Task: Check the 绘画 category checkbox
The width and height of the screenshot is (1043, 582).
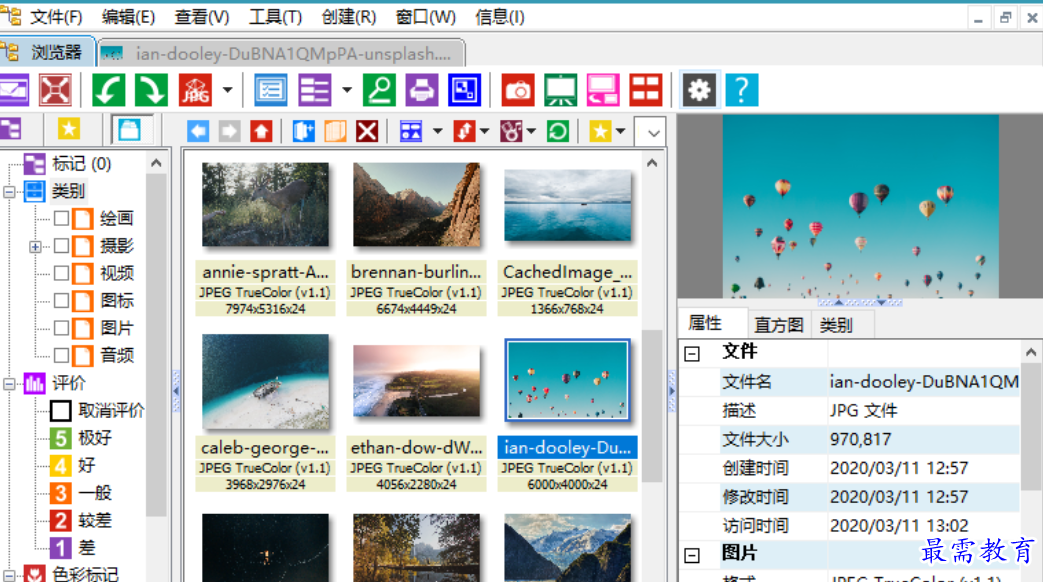Action: [x=61, y=218]
